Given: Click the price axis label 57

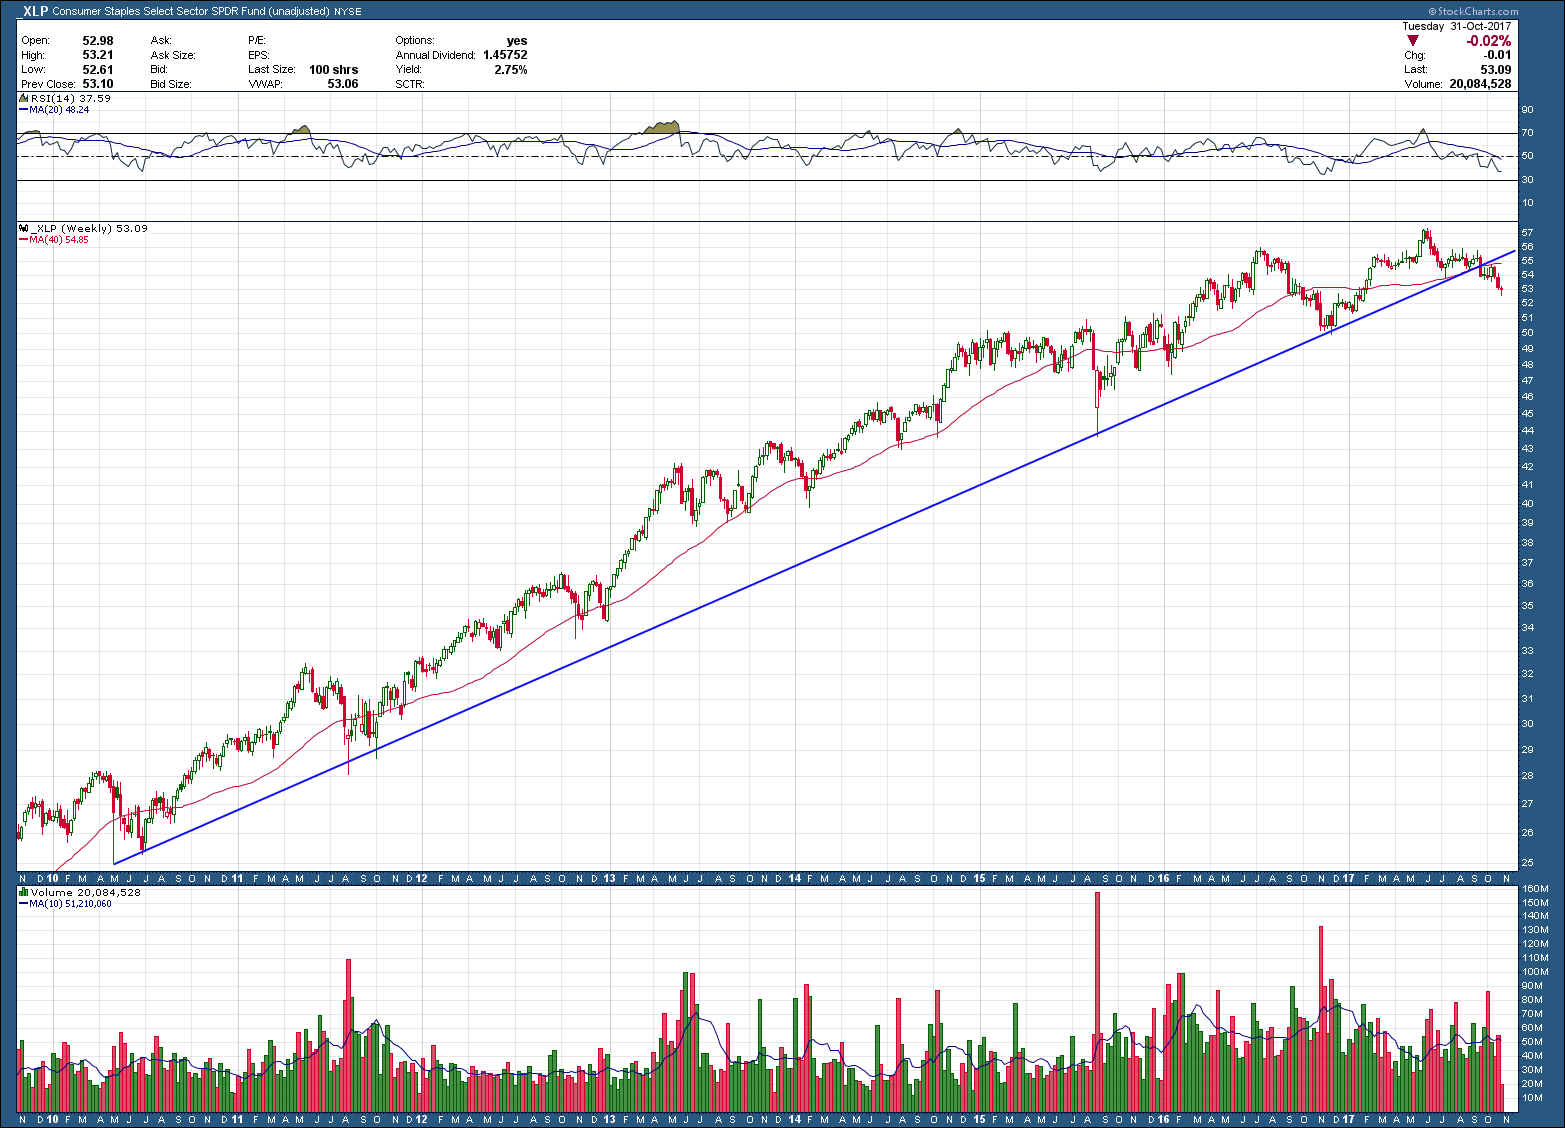Looking at the screenshot, I should coord(1527,233).
